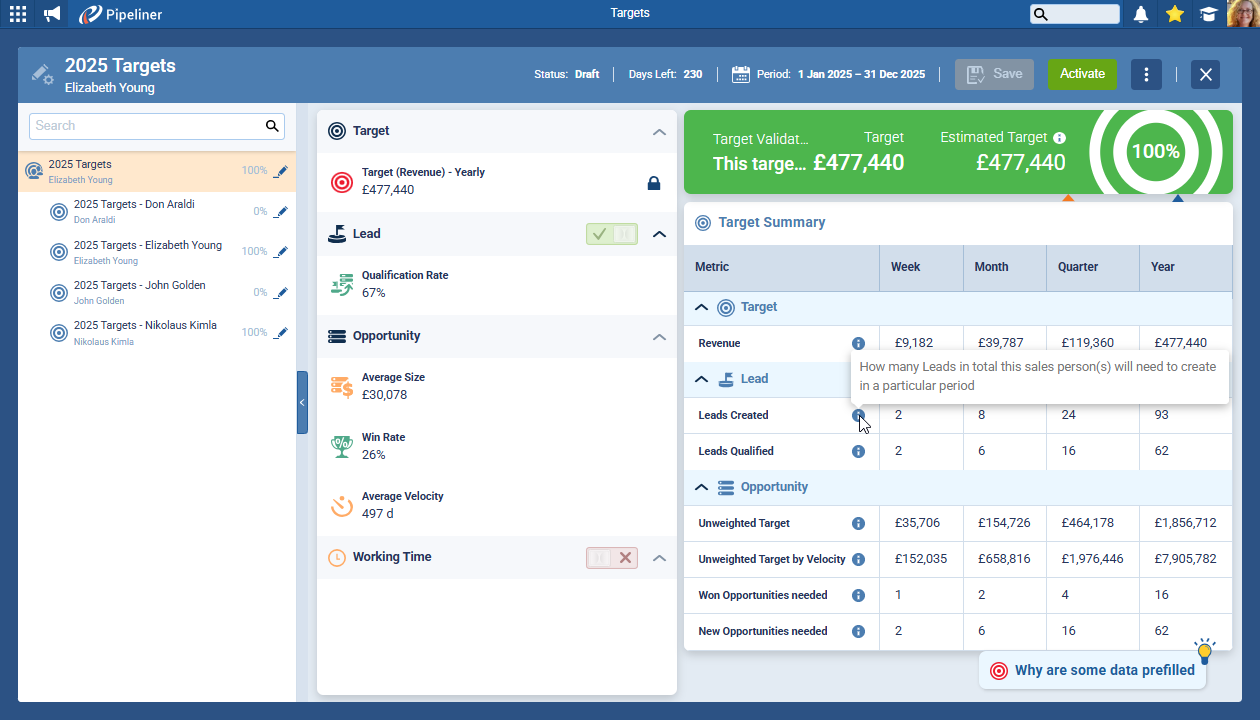This screenshot has width=1260, height=720.
Task: Open the notifications bell icon
Action: (x=1141, y=14)
